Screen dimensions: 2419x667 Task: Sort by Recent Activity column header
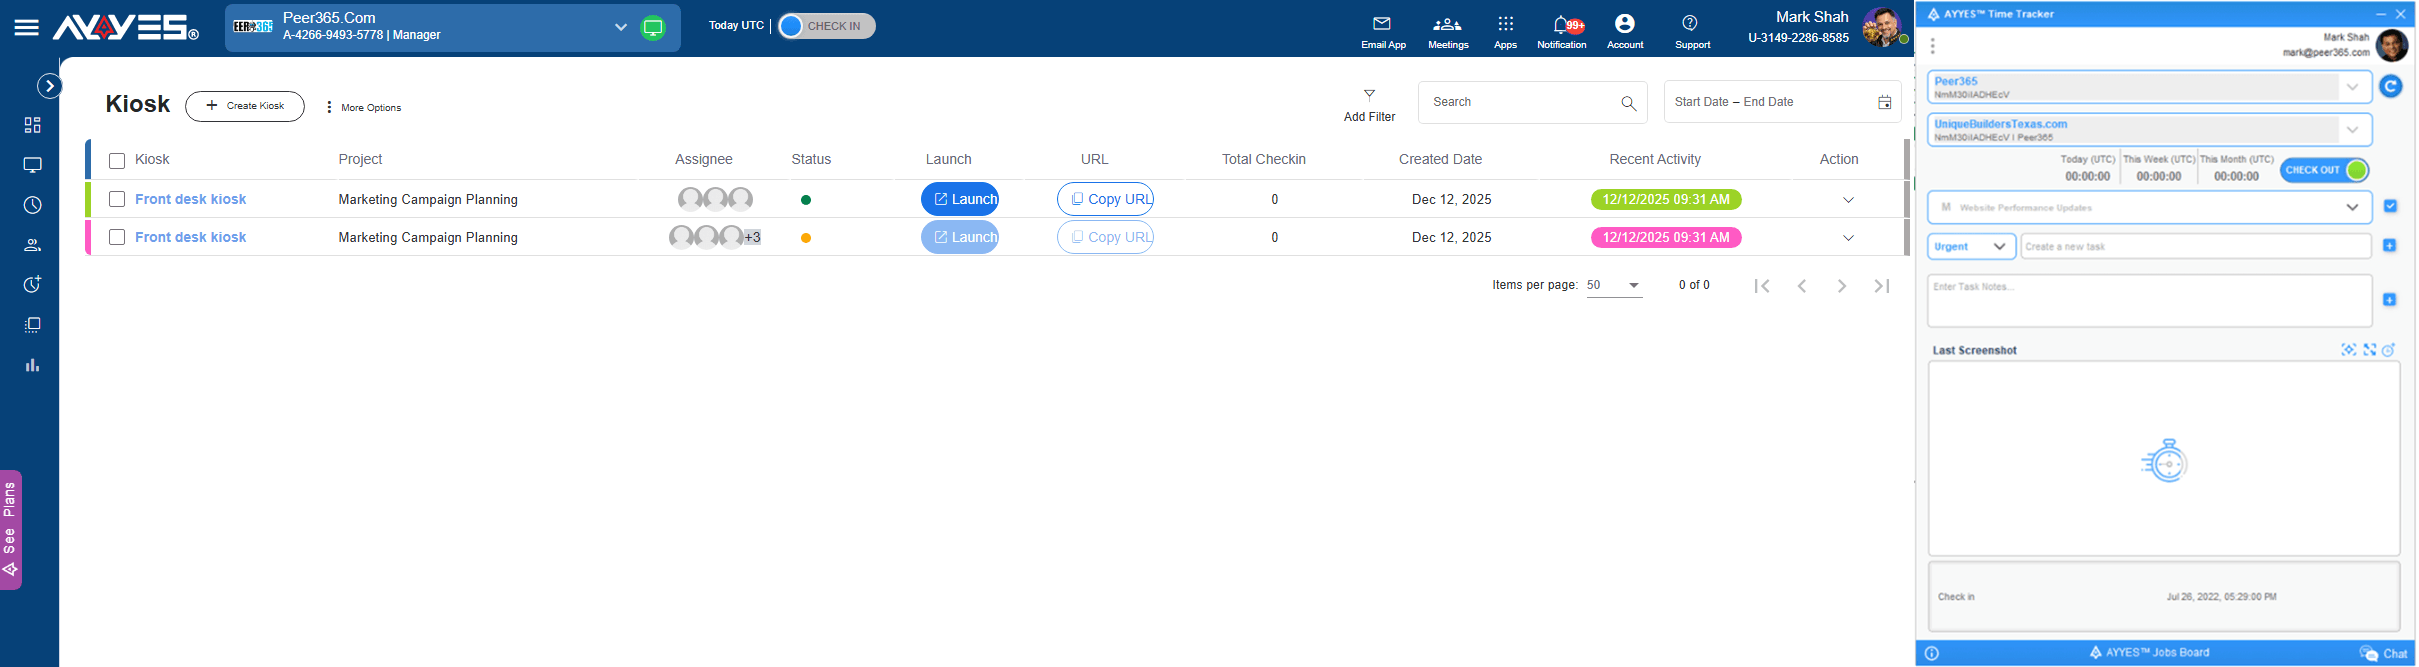coord(1654,159)
